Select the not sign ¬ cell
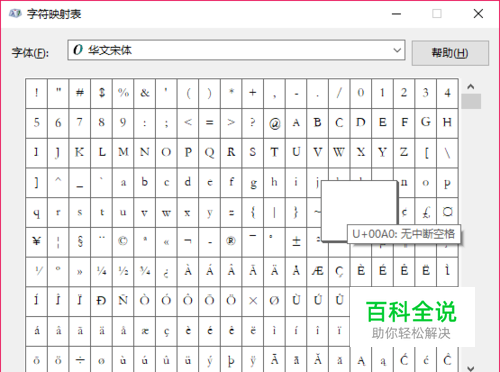The width and height of the screenshot is (500, 372). tap(188, 242)
